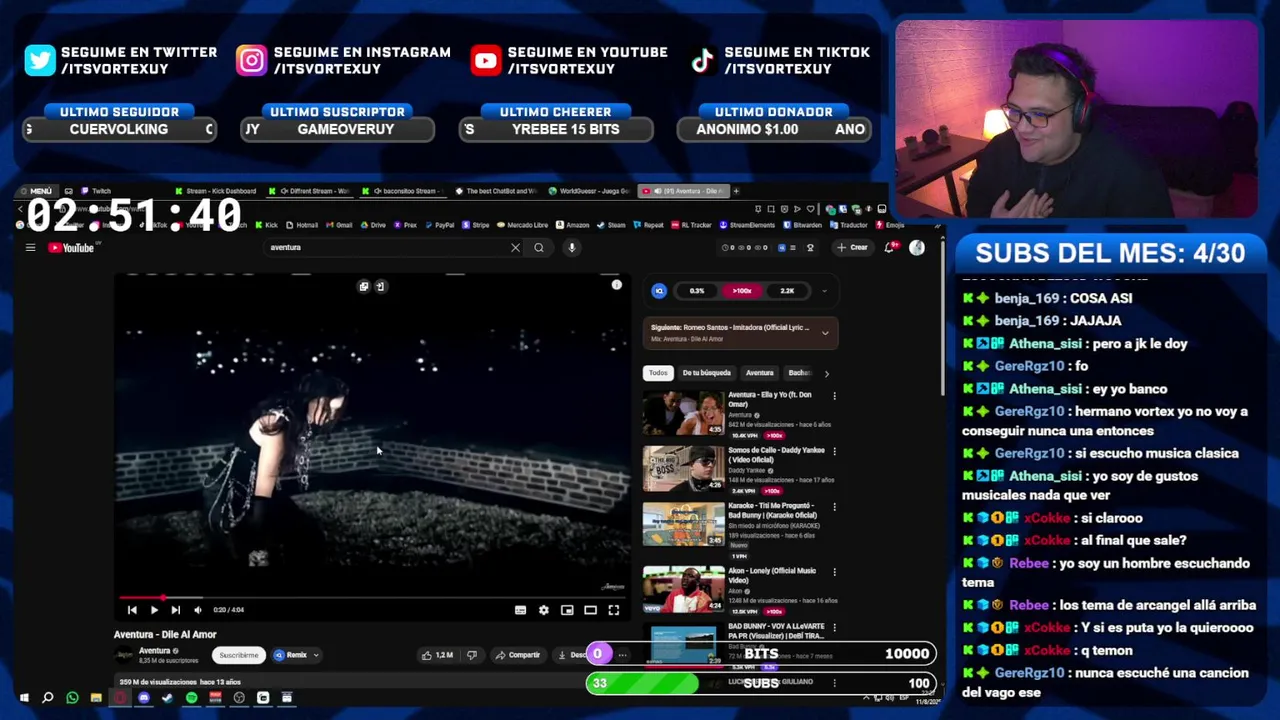Image resolution: width=1280 pixels, height=720 pixels.
Task: Skip to previous video in player
Action: click(132, 610)
